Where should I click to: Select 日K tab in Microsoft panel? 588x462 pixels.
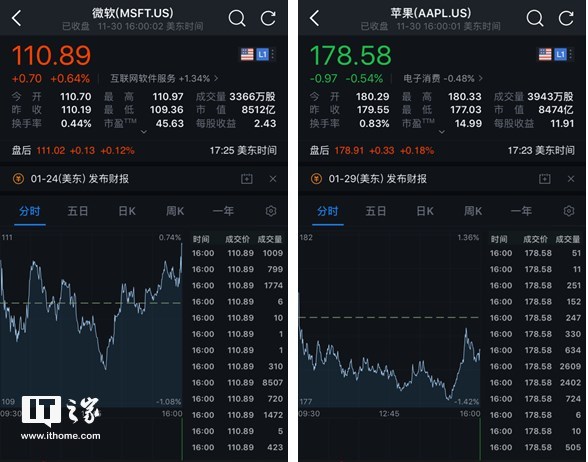(x=127, y=211)
